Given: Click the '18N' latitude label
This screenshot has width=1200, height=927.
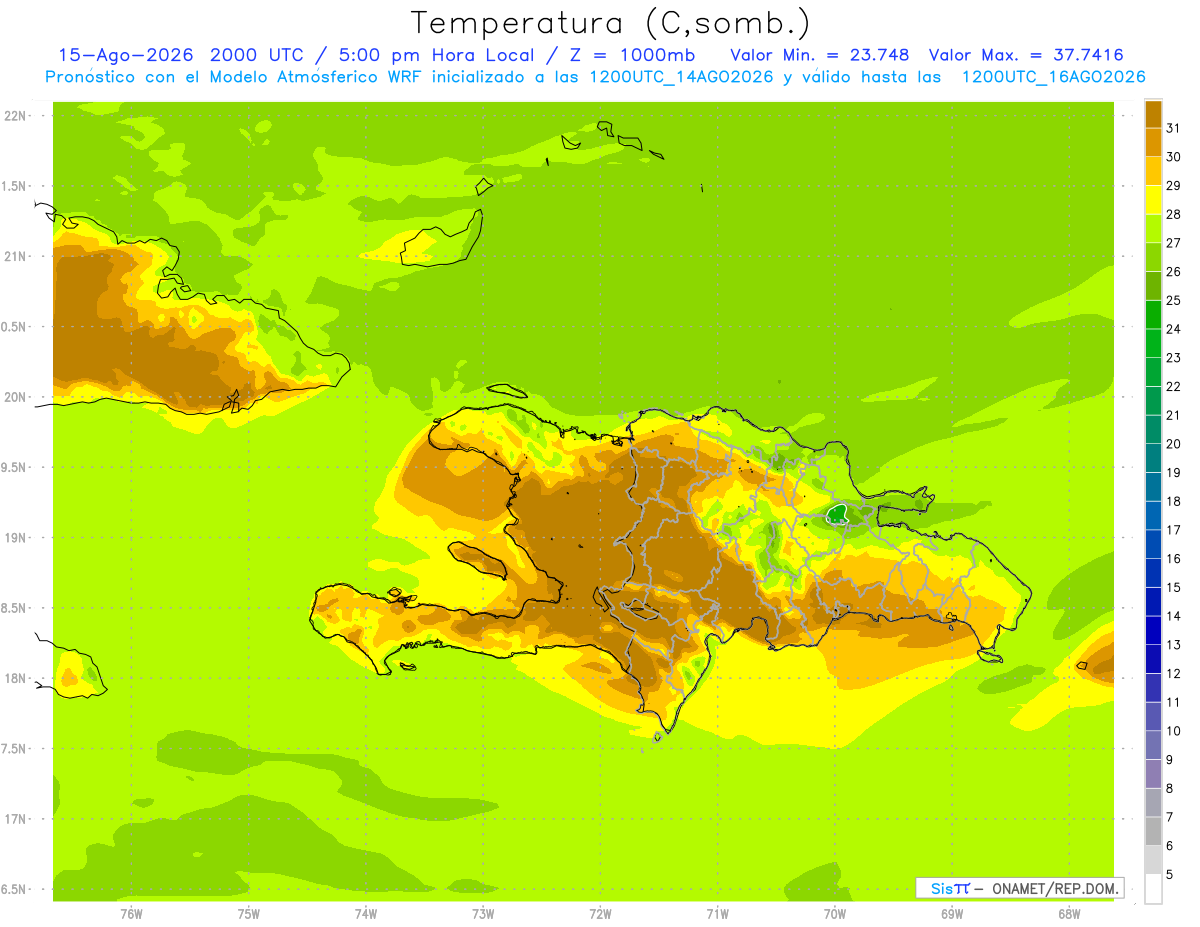Looking at the screenshot, I should [x=16, y=679].
